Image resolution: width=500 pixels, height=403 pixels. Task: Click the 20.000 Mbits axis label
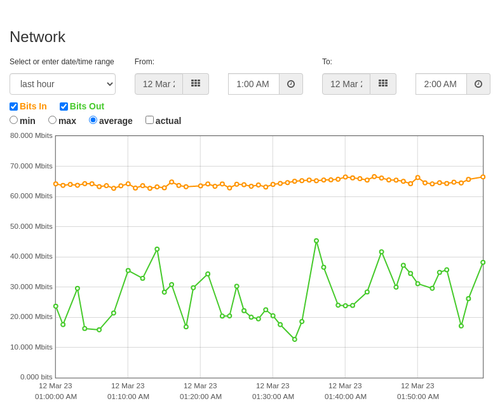pos(31,317)
